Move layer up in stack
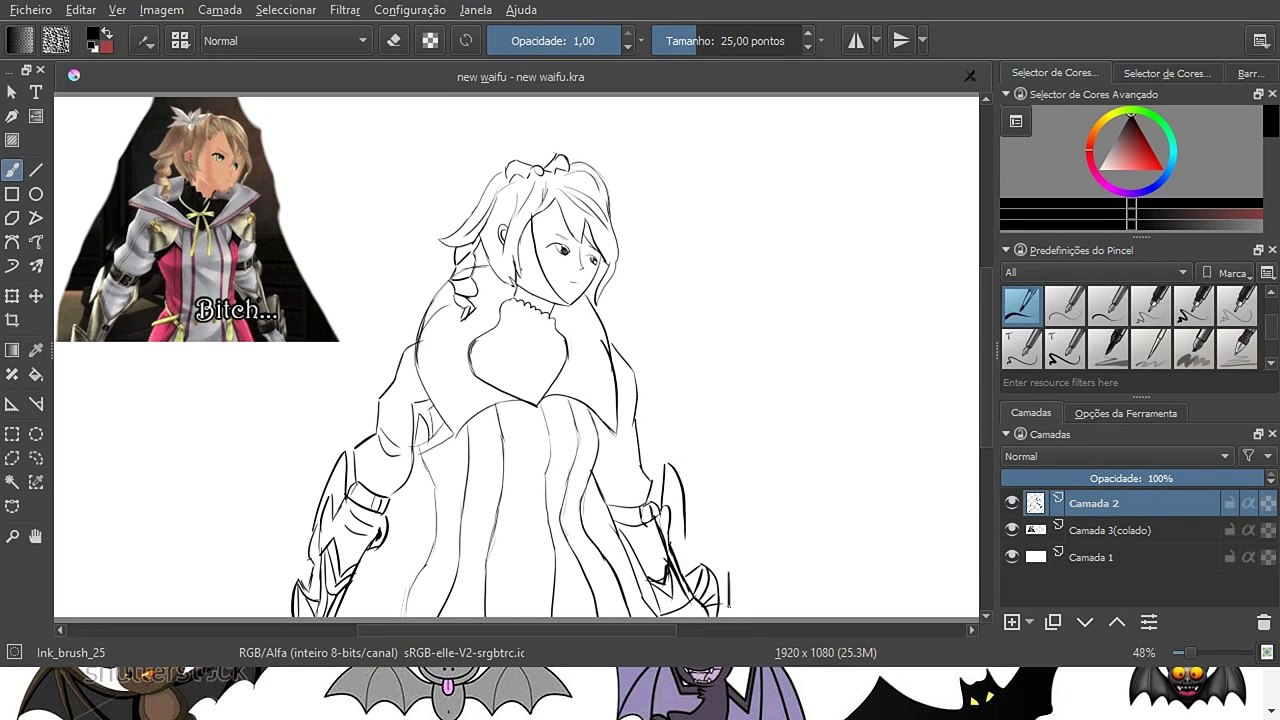 click(1117, 622)
